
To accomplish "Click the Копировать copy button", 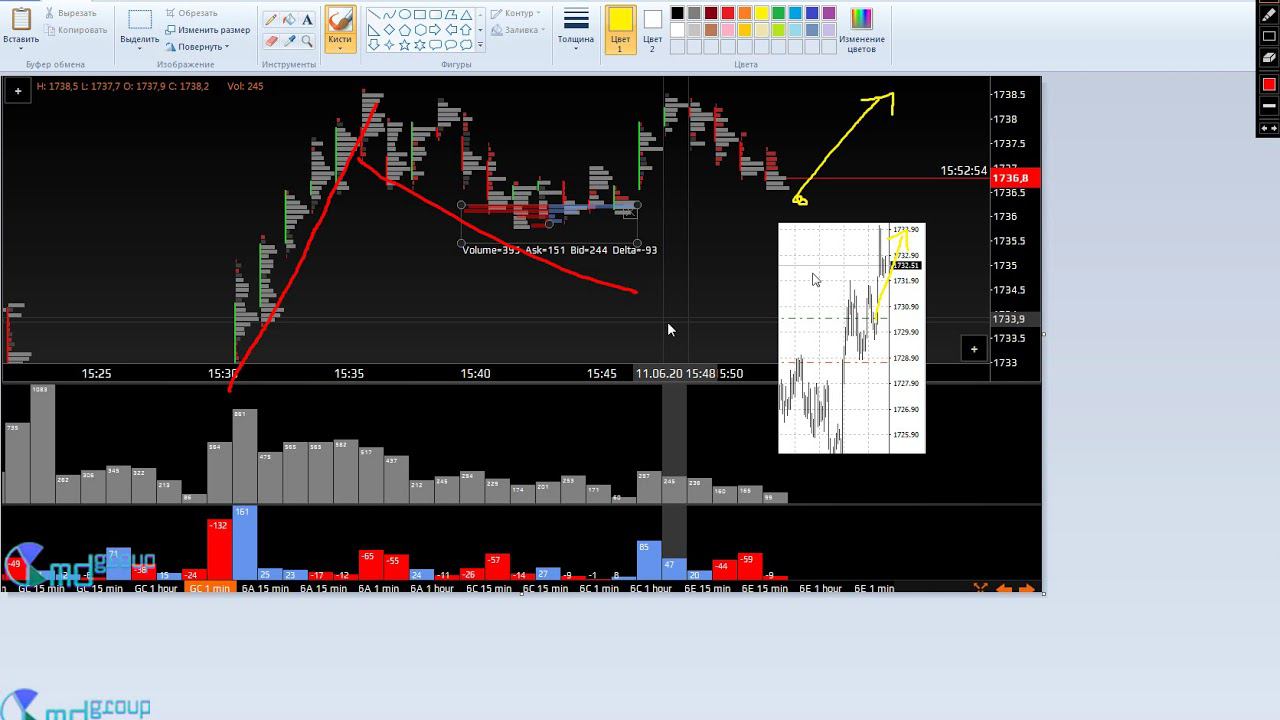I will pyautogui.click(x=75, y=30).
